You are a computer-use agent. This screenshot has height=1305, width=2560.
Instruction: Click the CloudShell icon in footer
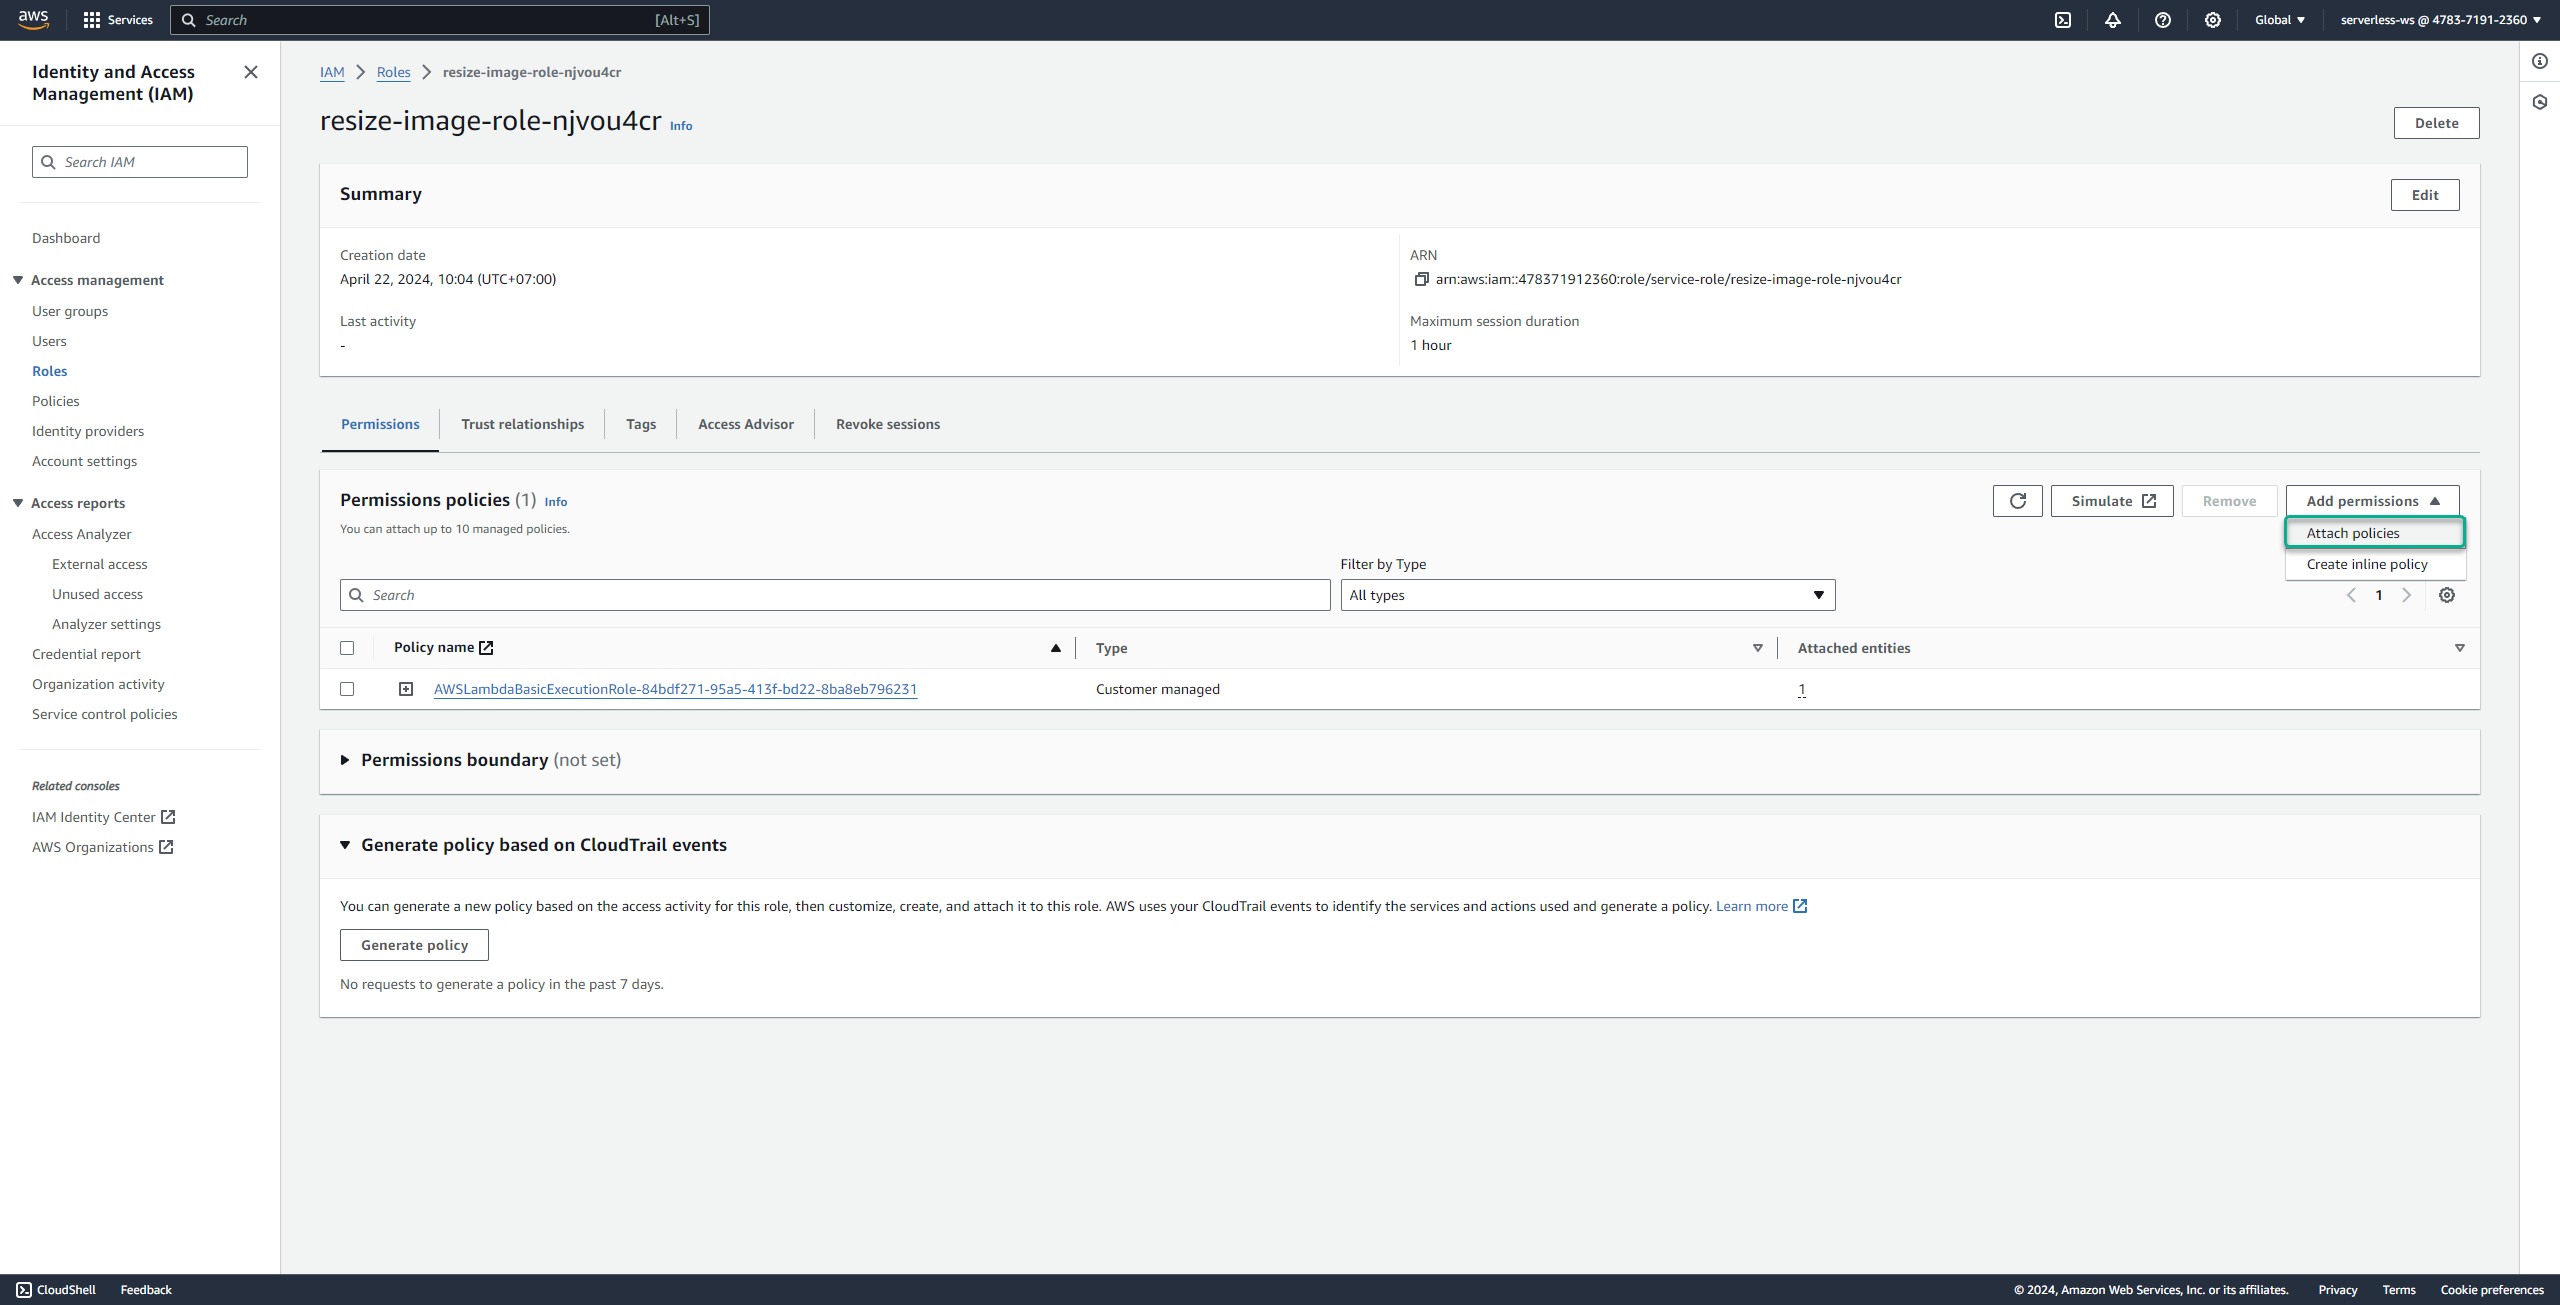coord(24,1290)
